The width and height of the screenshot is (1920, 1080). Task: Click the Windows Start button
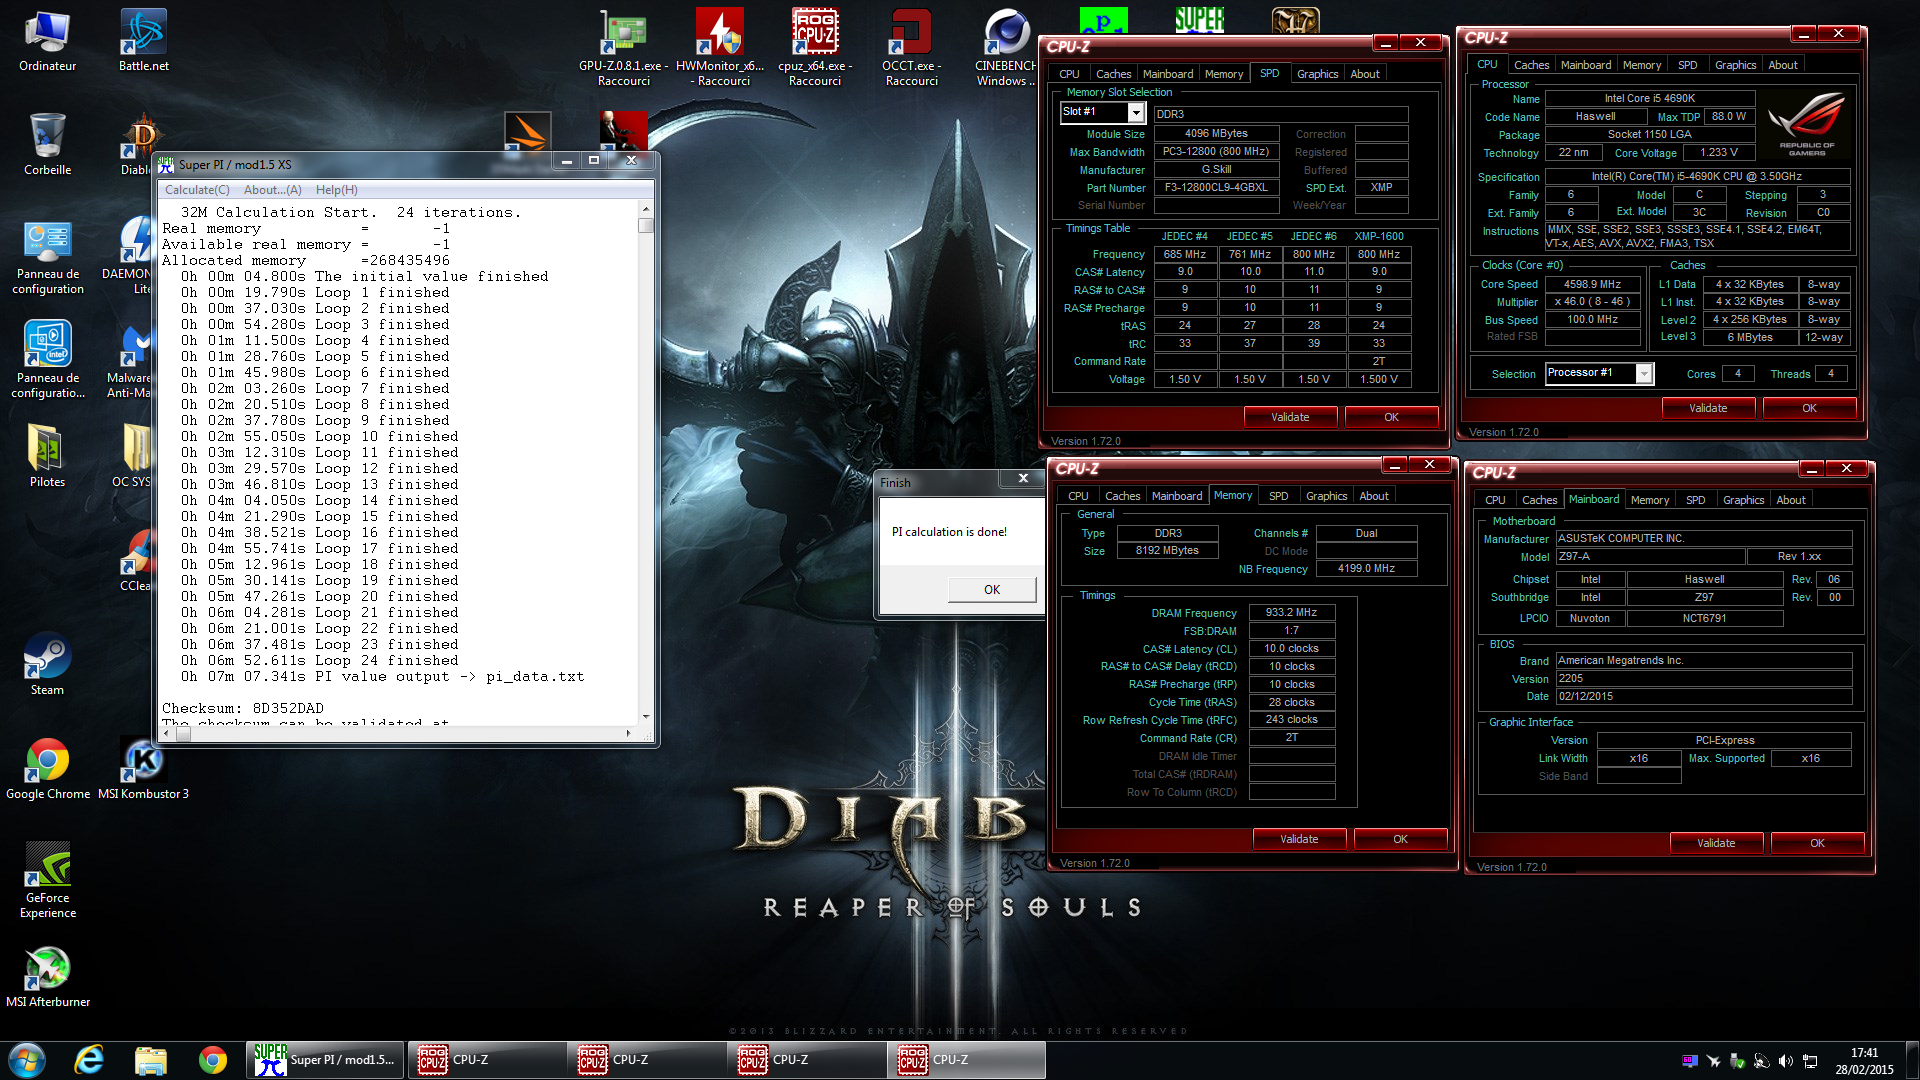click(27, 1060)
